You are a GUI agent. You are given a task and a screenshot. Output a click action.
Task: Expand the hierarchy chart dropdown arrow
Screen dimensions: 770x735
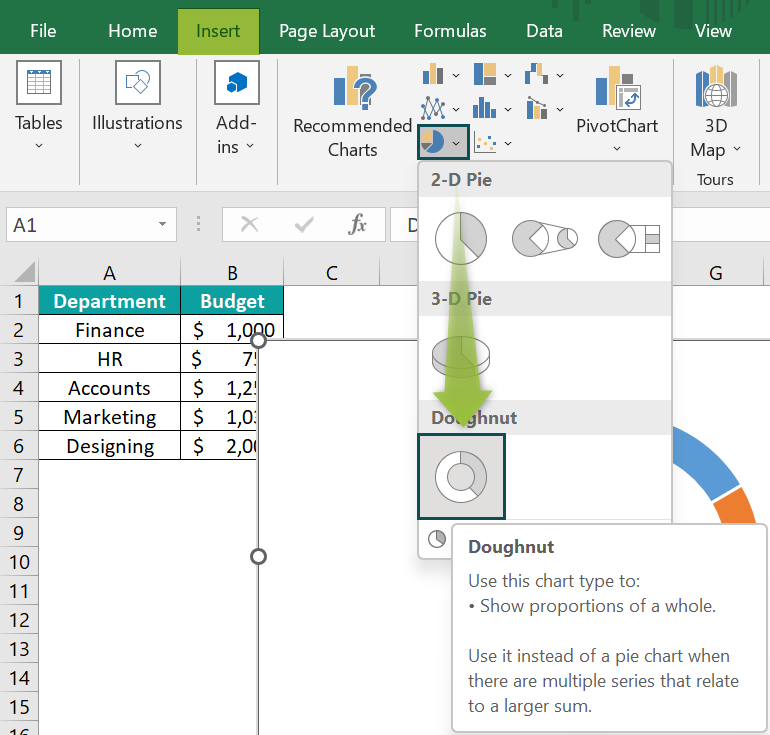pyautogui.click(x=508, y=76)
